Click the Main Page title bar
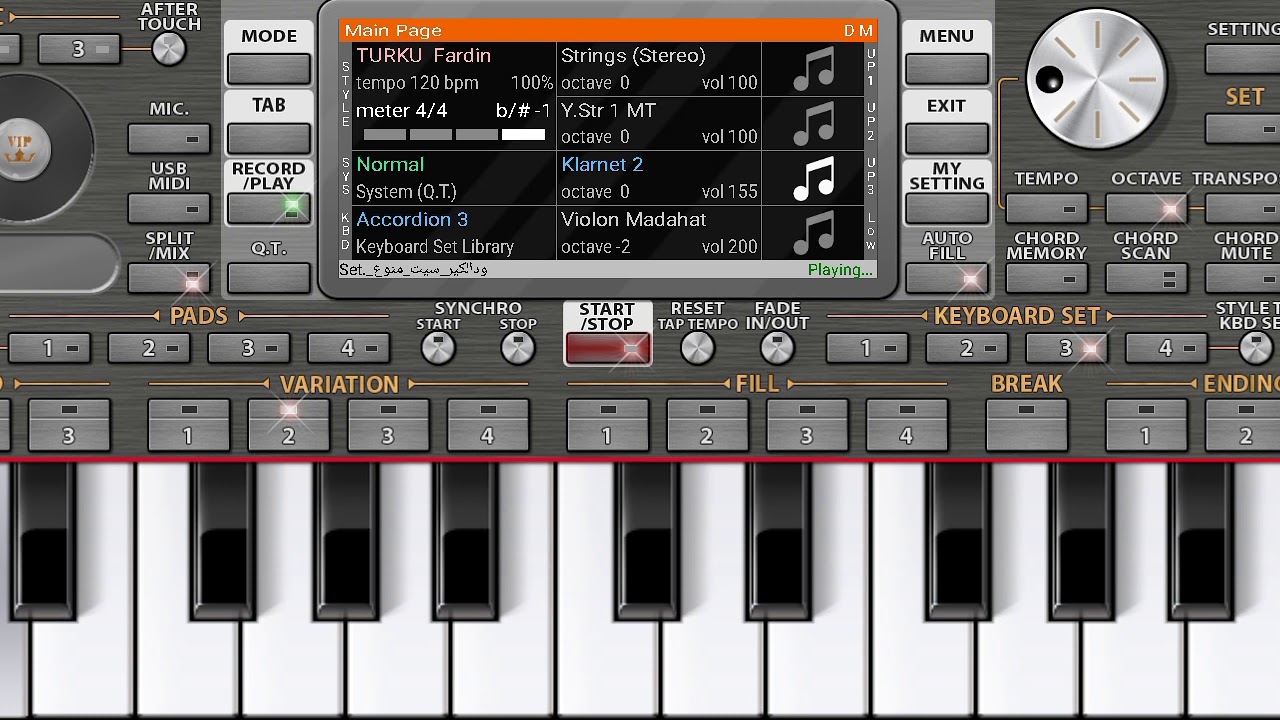This screenshot has width=1280, height=720. (608, 31)
